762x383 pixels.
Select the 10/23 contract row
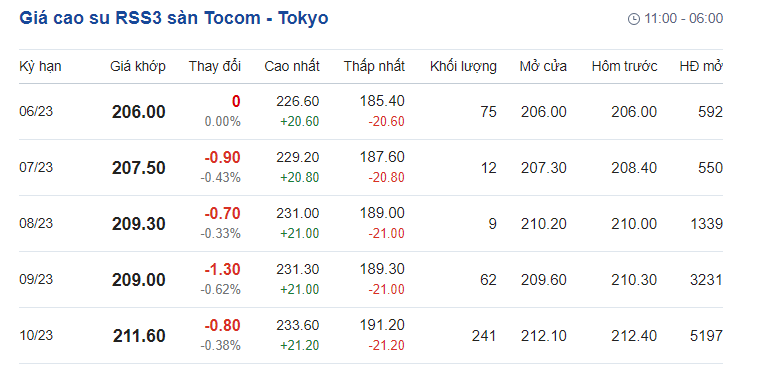(371, 335)
